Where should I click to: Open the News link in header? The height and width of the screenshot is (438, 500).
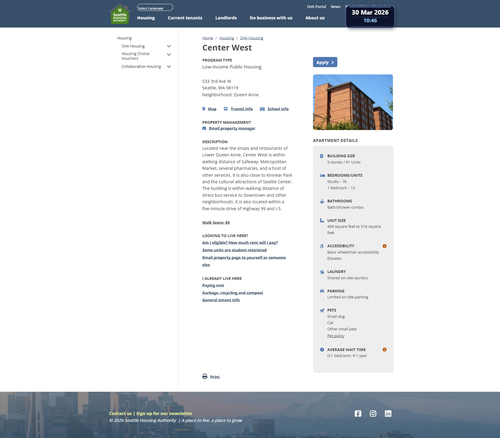pos(336,7)
